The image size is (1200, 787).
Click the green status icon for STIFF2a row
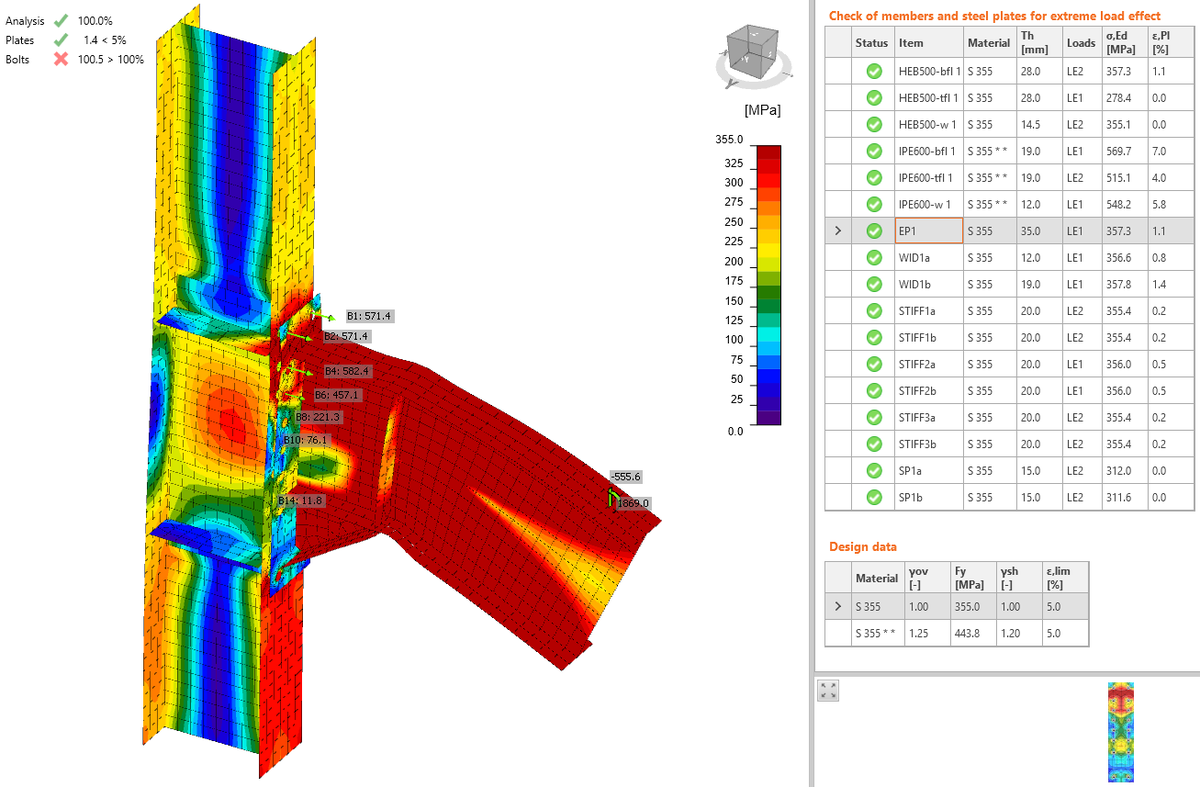[x=873, y=364]
